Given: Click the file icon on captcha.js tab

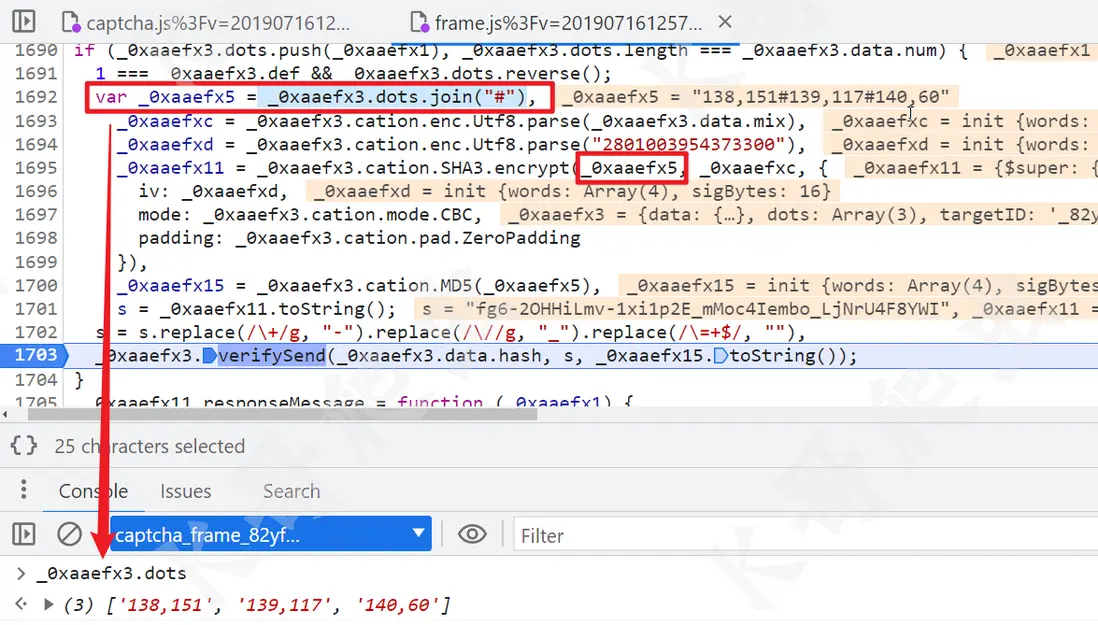Looking at the screenshot, I should 70,22.
